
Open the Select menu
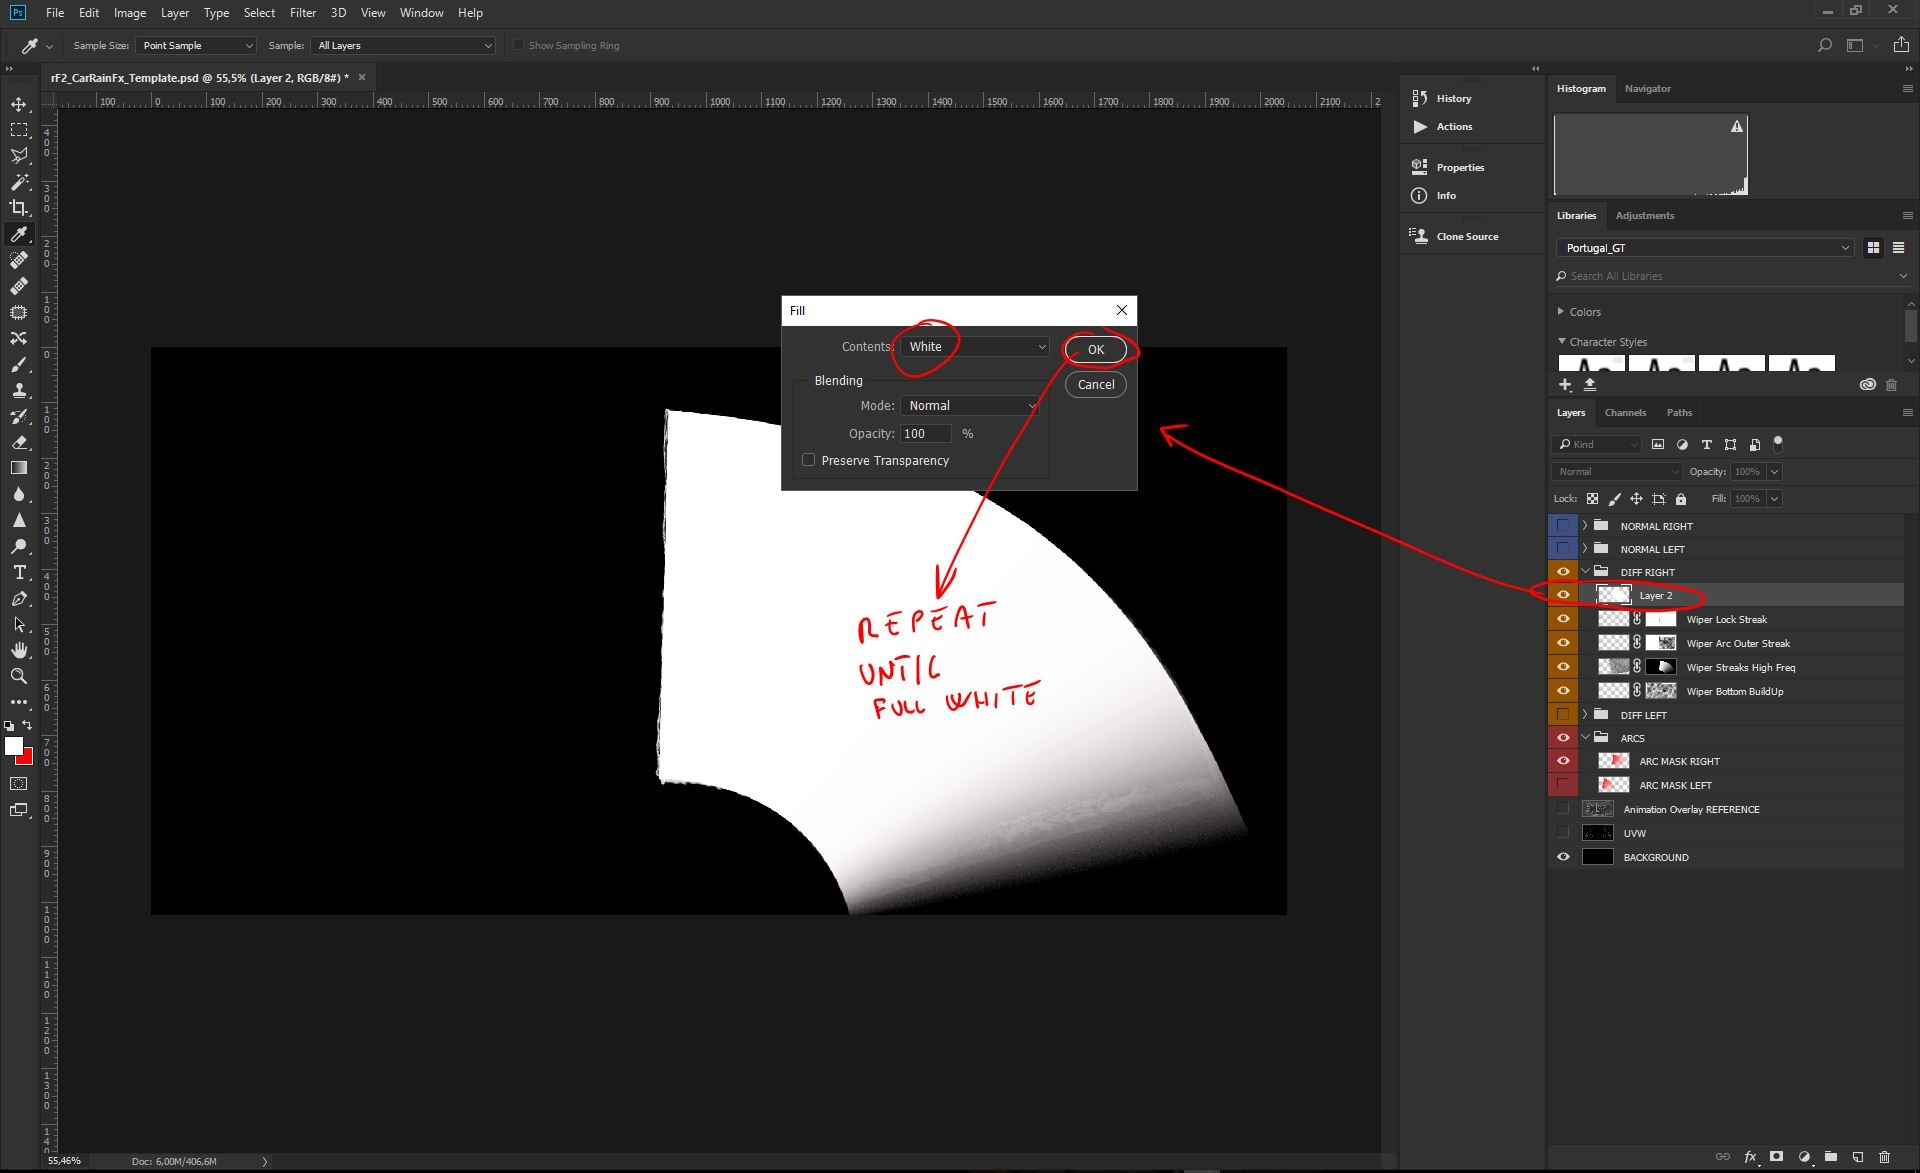click(x=259, y=13)
